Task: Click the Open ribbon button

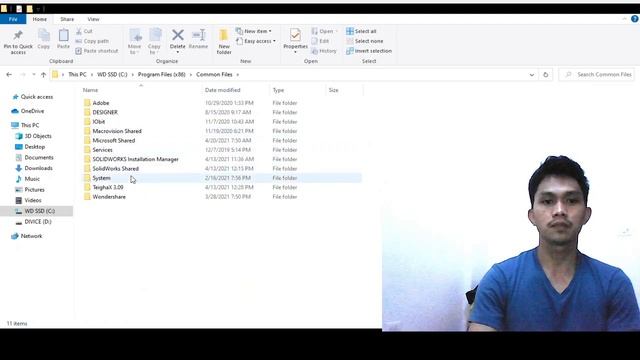Action: [324, 31]
